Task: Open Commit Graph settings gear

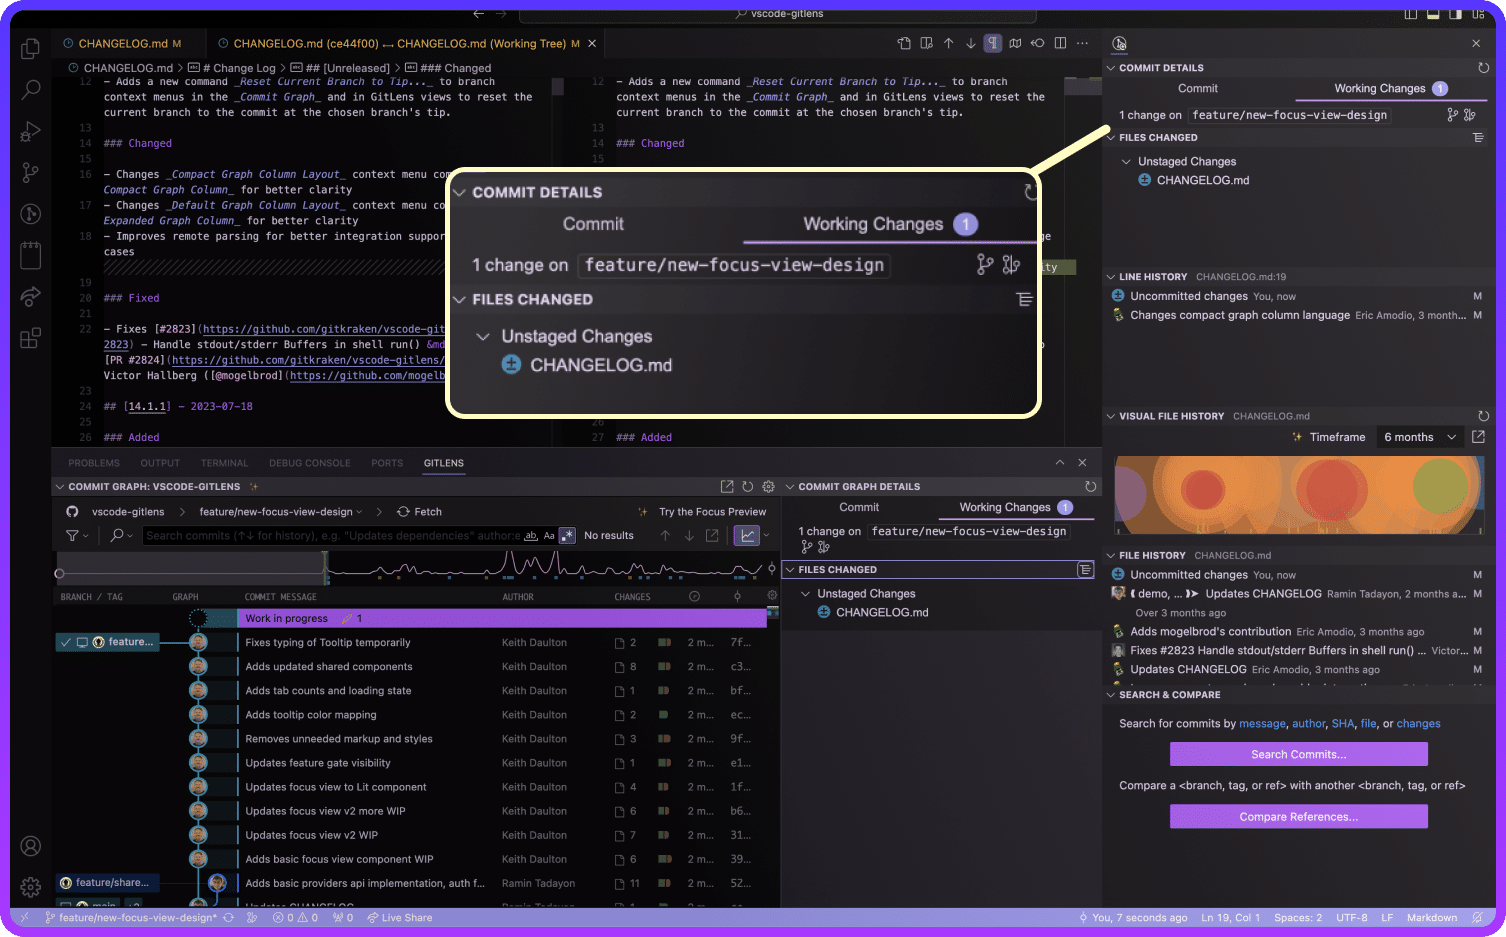Action: coord(768,487)
